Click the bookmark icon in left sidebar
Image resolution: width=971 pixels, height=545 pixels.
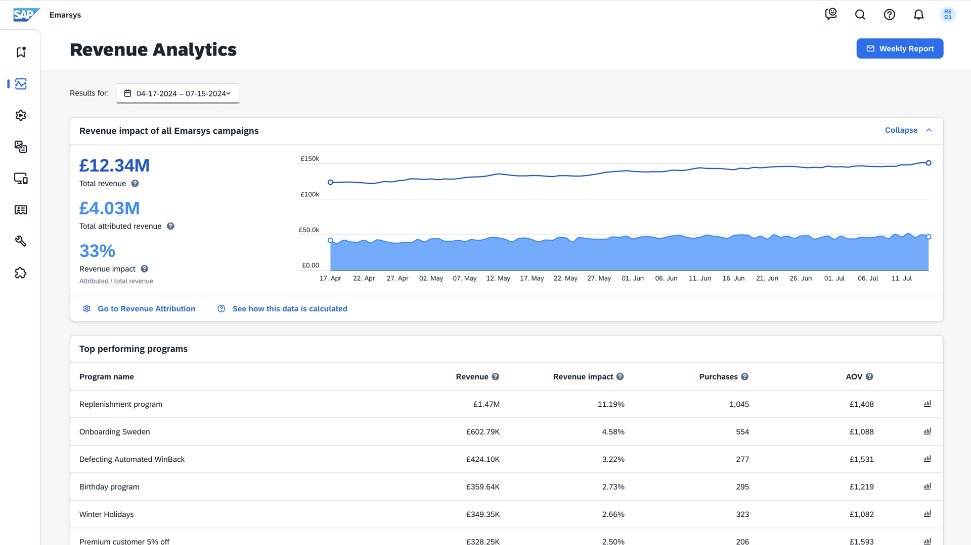20,52
